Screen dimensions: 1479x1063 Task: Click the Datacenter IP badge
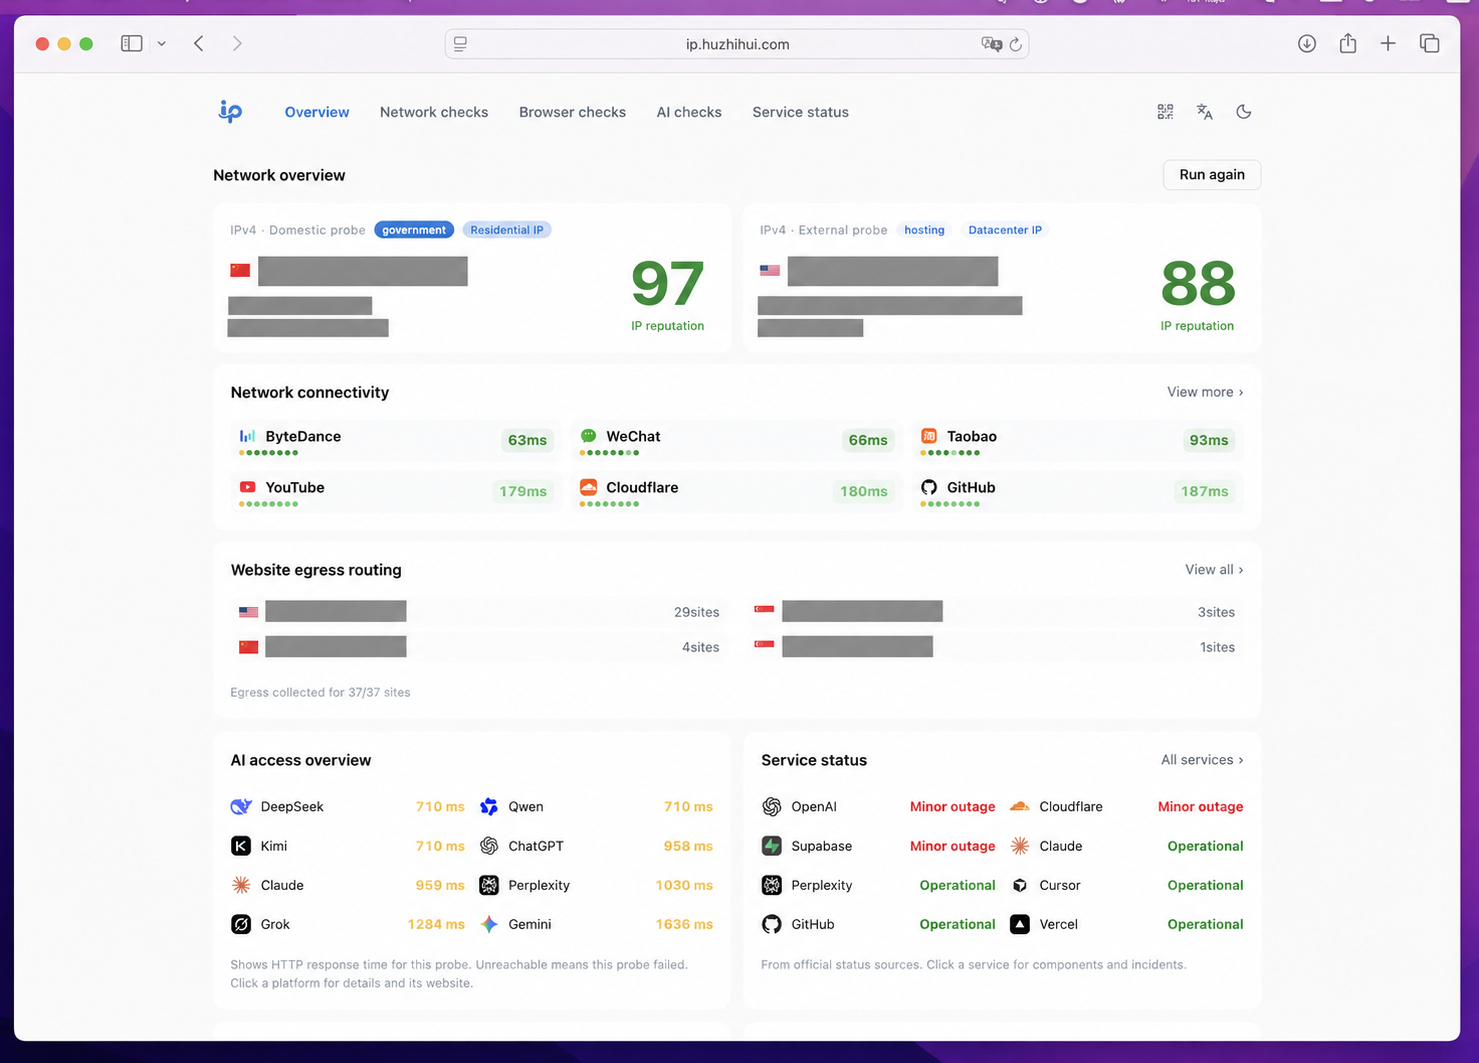coord(1005,230)
